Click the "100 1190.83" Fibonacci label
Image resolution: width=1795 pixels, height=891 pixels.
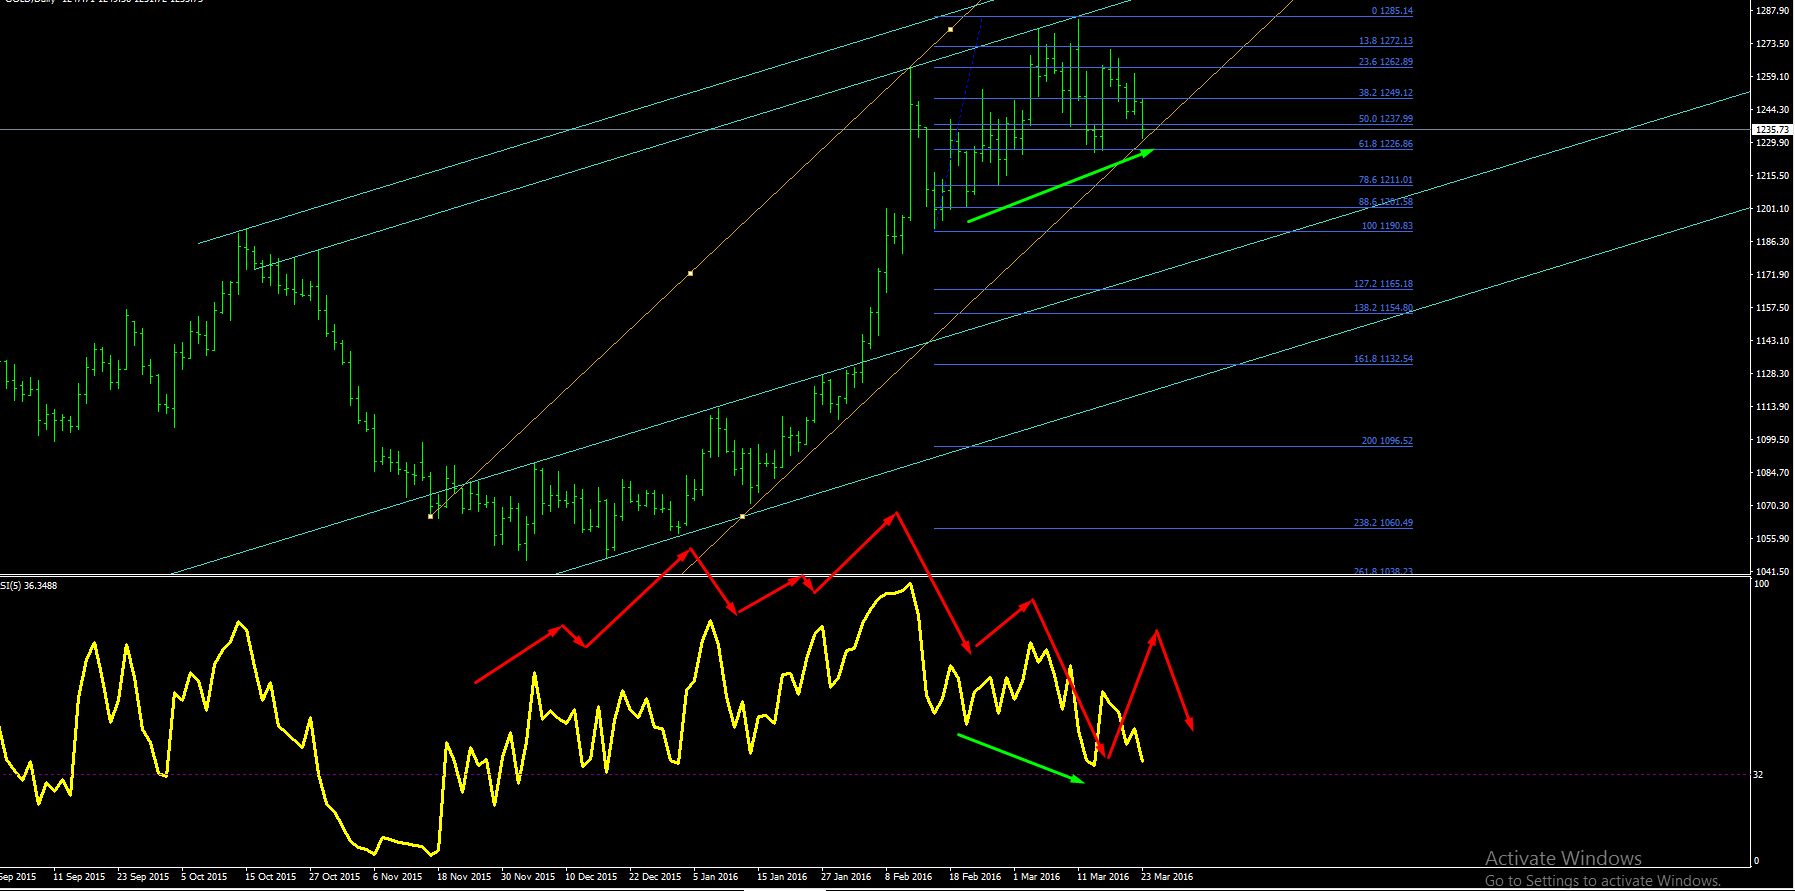(x=1387, y=226)
